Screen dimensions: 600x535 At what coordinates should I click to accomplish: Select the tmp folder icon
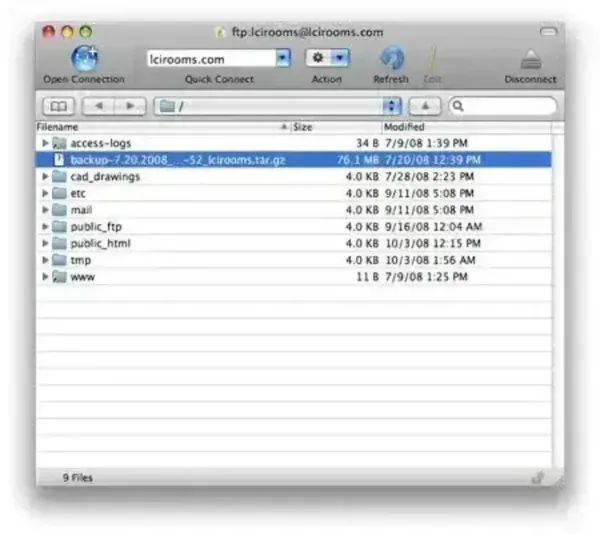[x=59, y=260]
